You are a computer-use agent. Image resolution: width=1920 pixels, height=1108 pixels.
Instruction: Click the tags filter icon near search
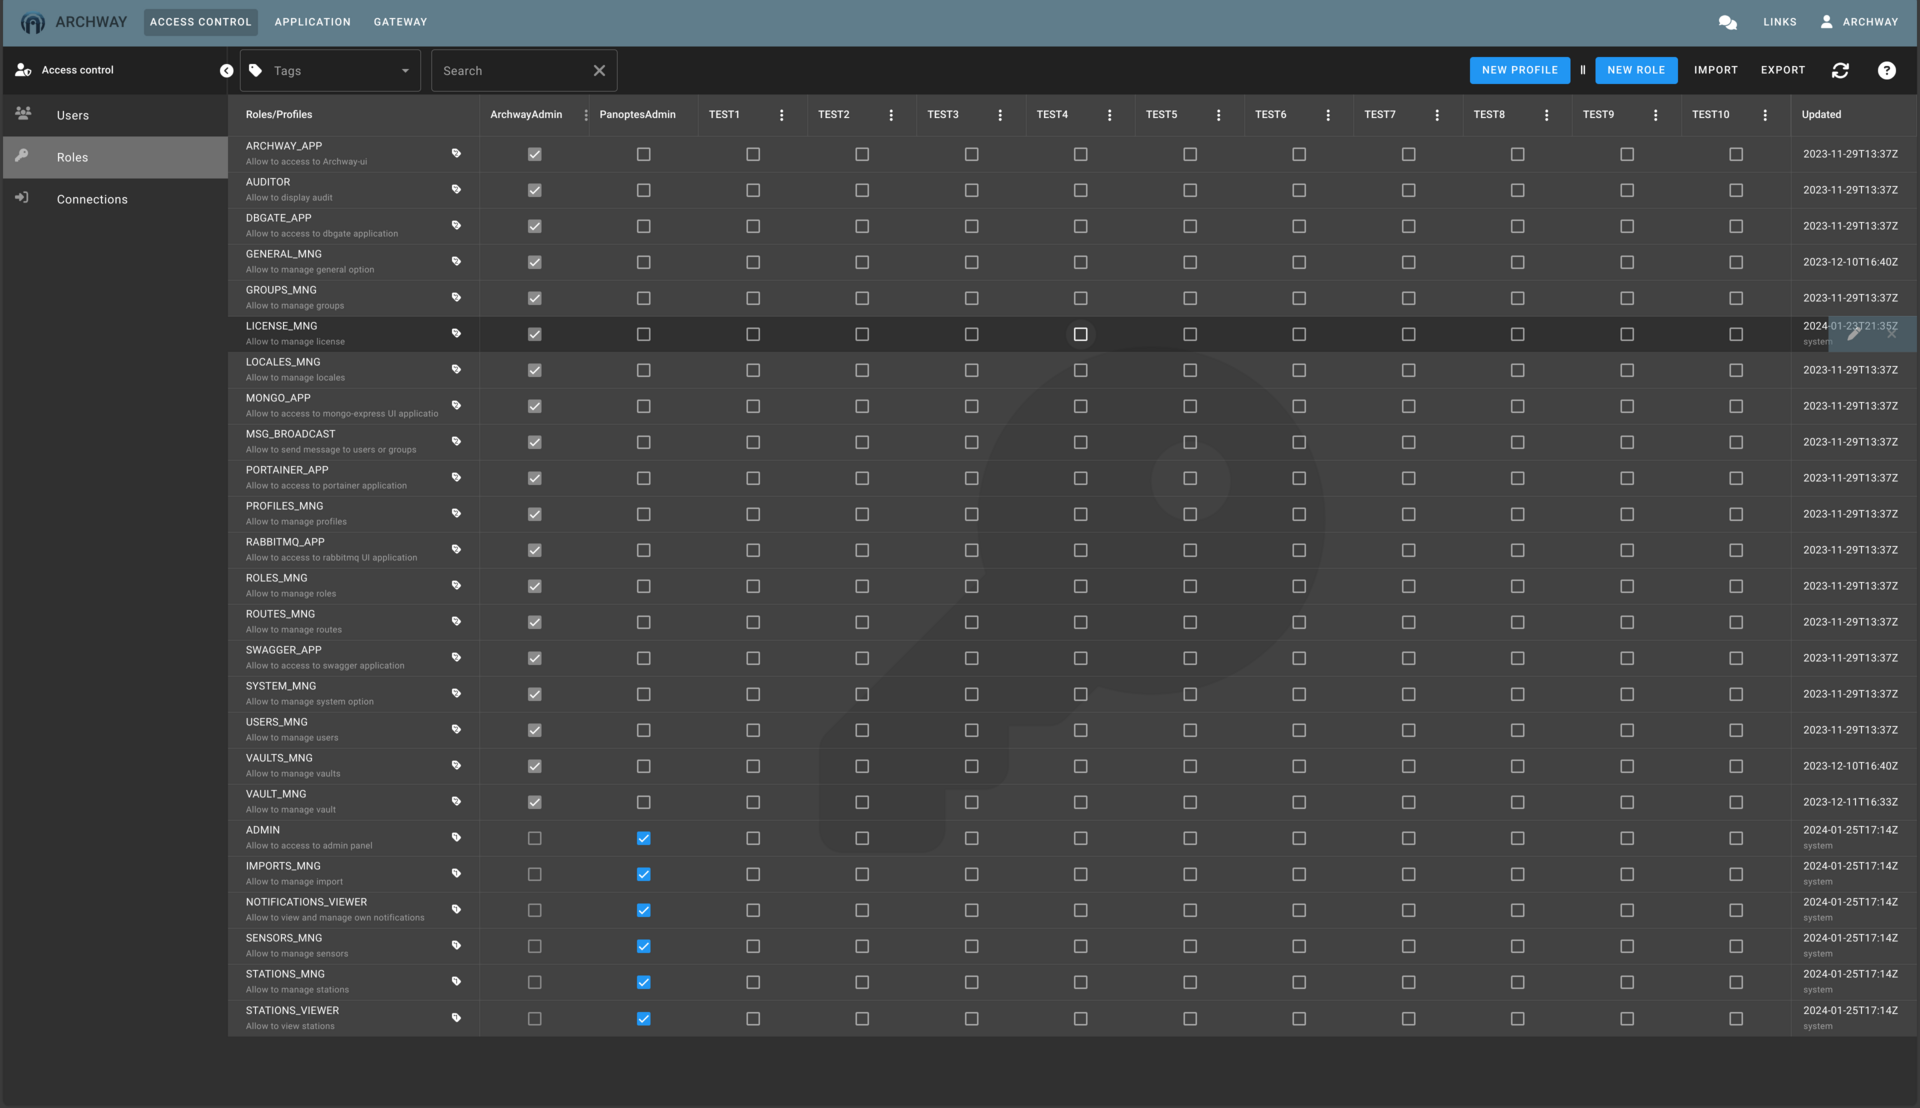pos(257,70)
